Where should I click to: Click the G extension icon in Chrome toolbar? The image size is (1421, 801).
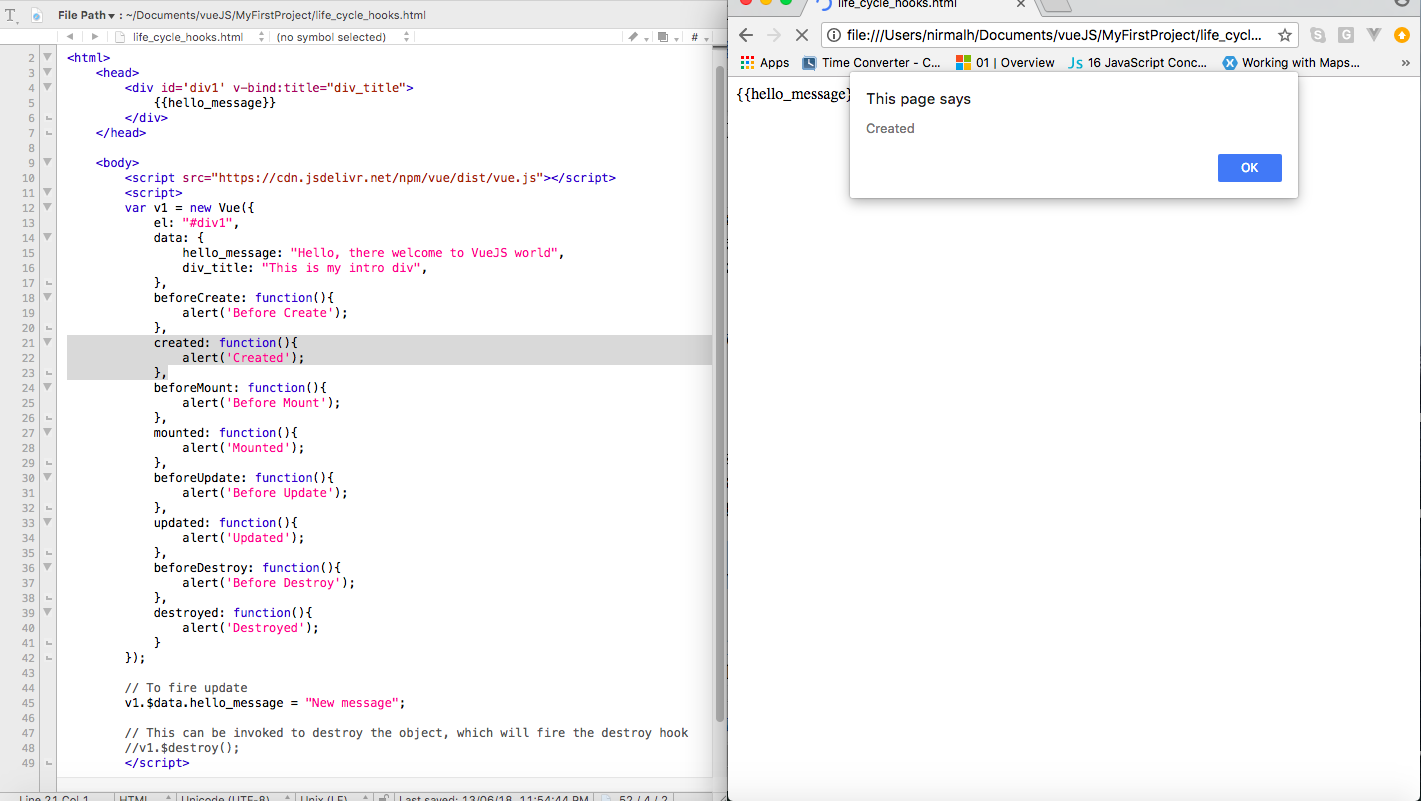(1346, 35)
